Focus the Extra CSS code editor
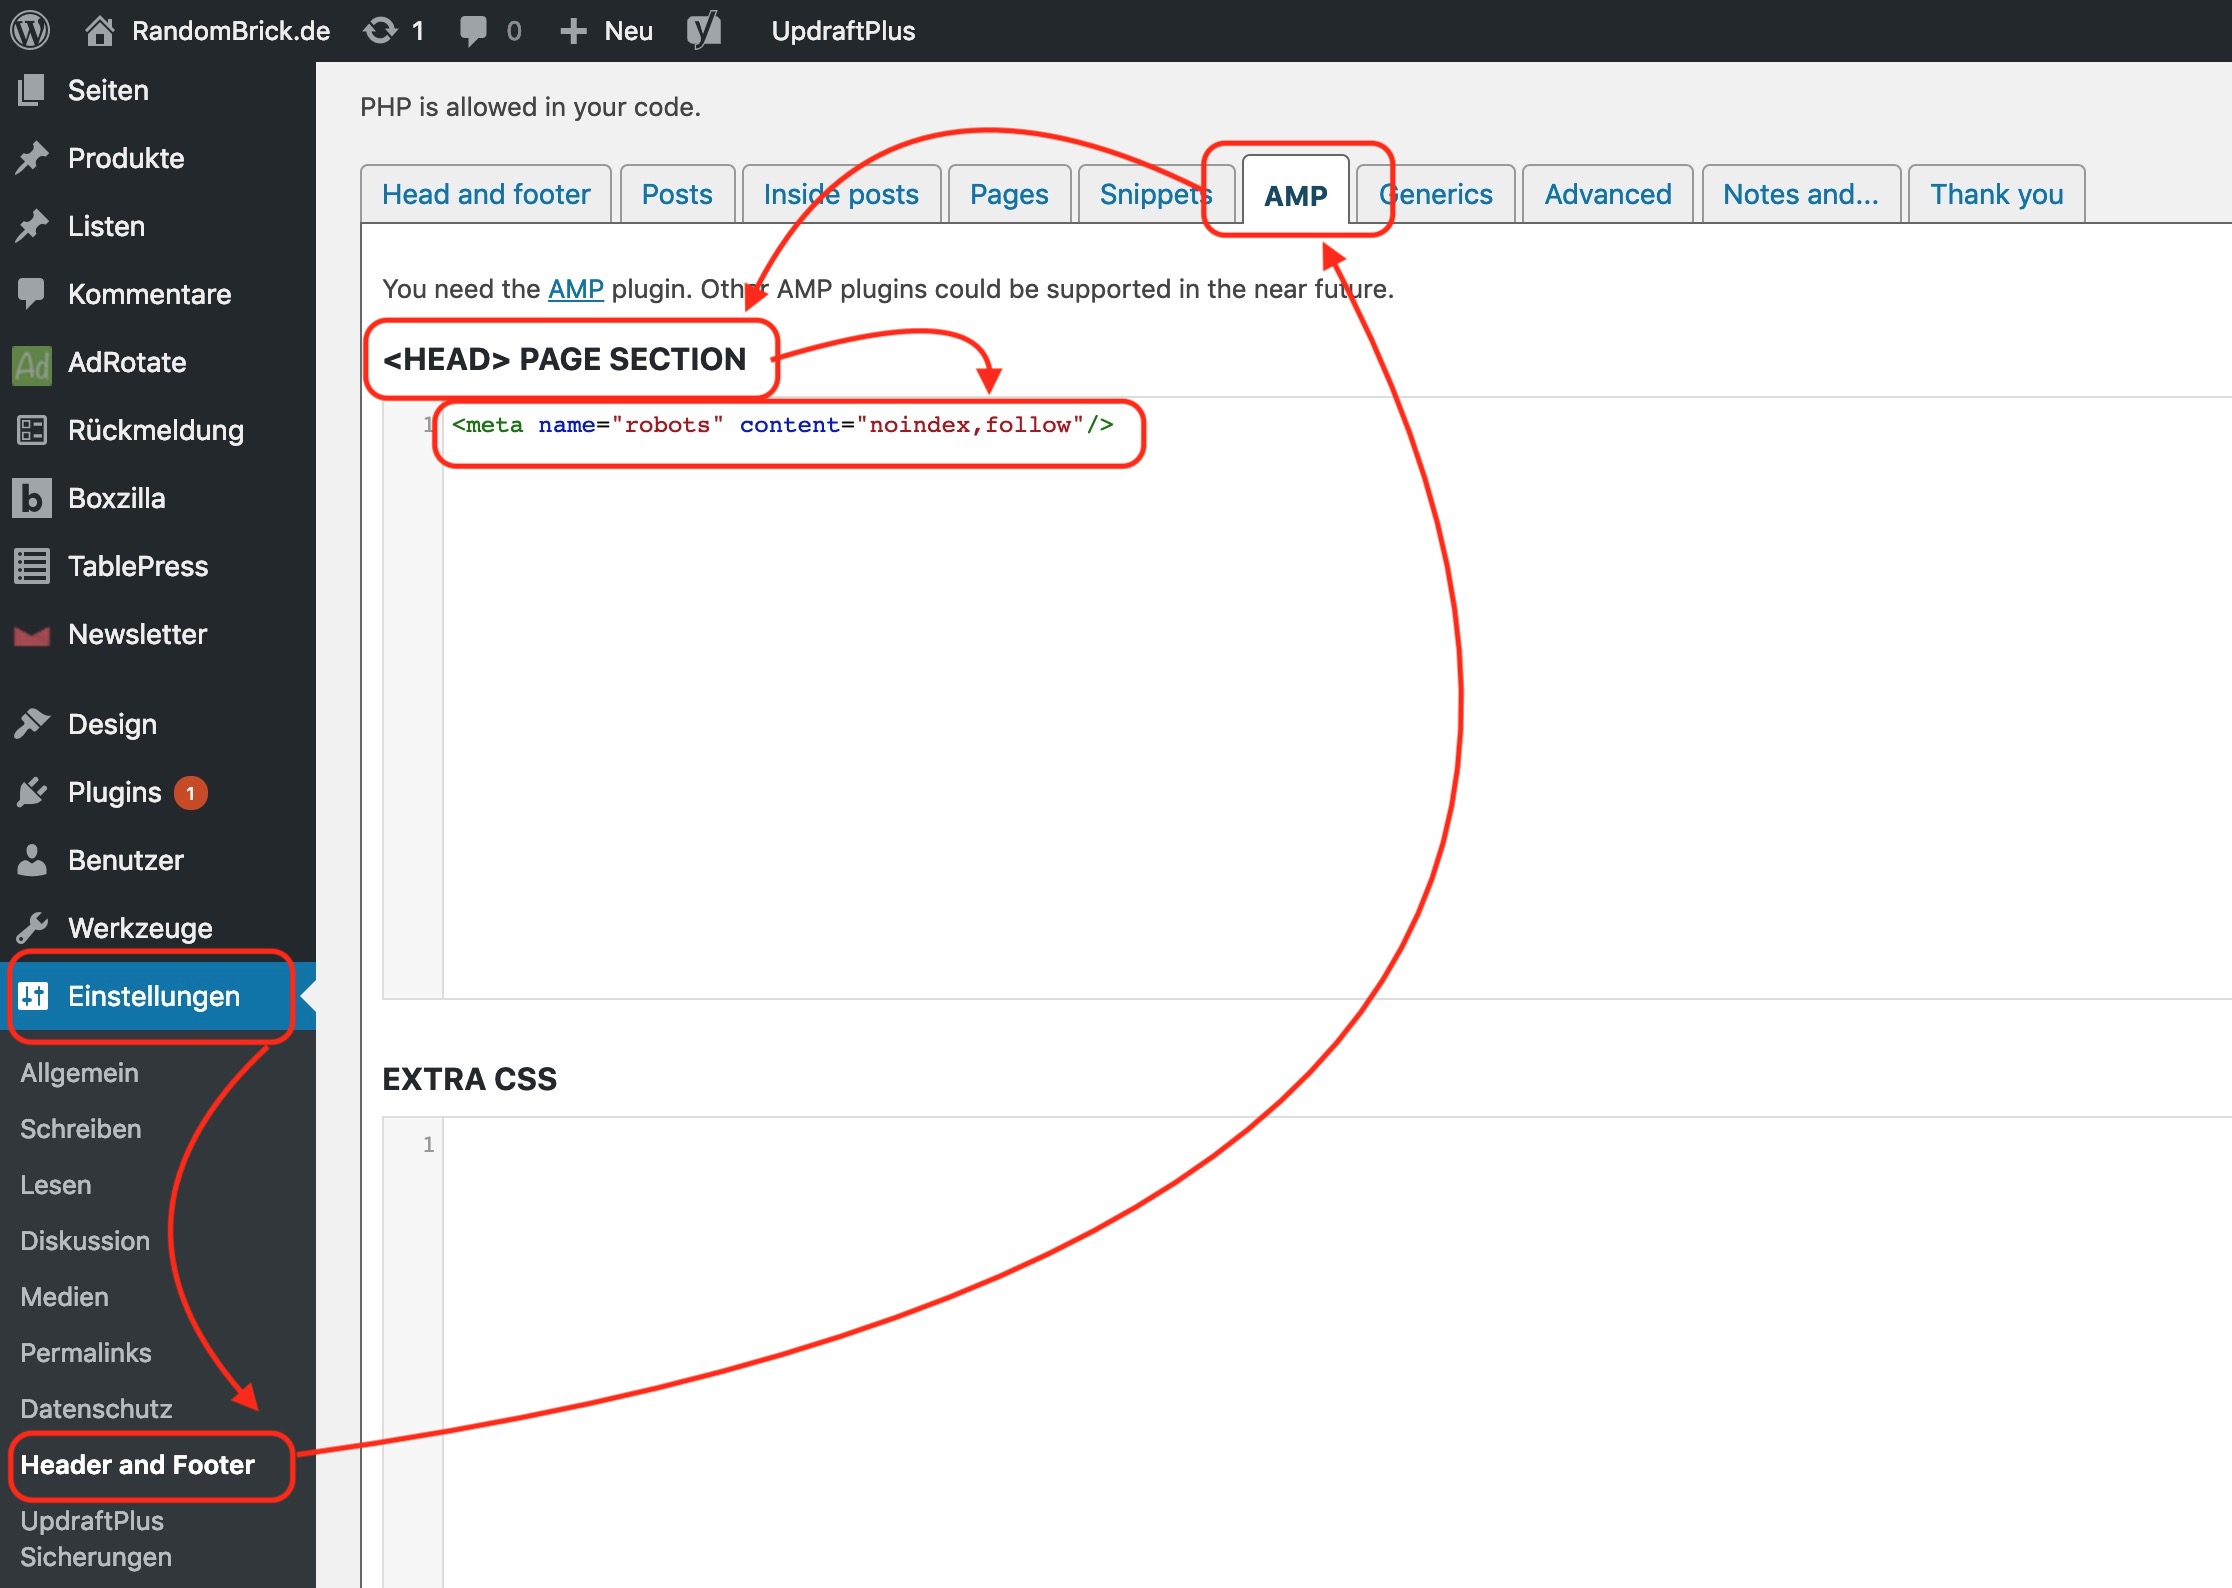This screenshot has height=1588, width=2232. pyautogui.click(x=1337, y=1352)
